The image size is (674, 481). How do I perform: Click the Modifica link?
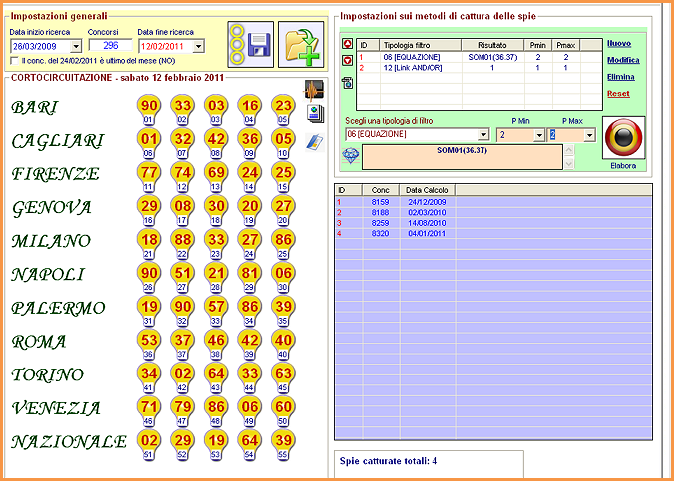[x=623, y=60]
